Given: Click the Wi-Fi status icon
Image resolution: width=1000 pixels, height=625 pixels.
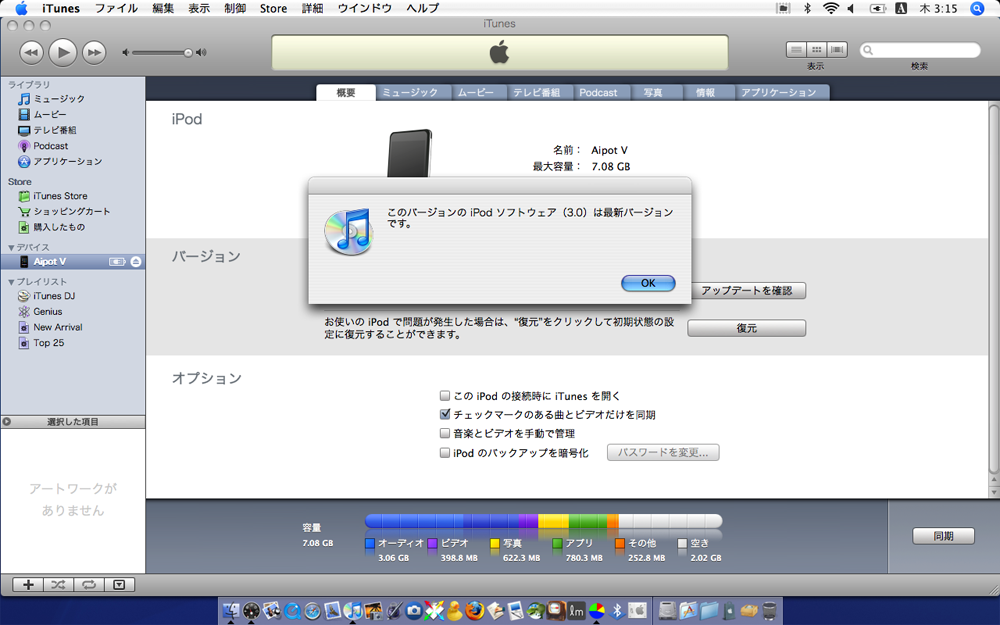Looking at the screenshot, I should (830, 8).
